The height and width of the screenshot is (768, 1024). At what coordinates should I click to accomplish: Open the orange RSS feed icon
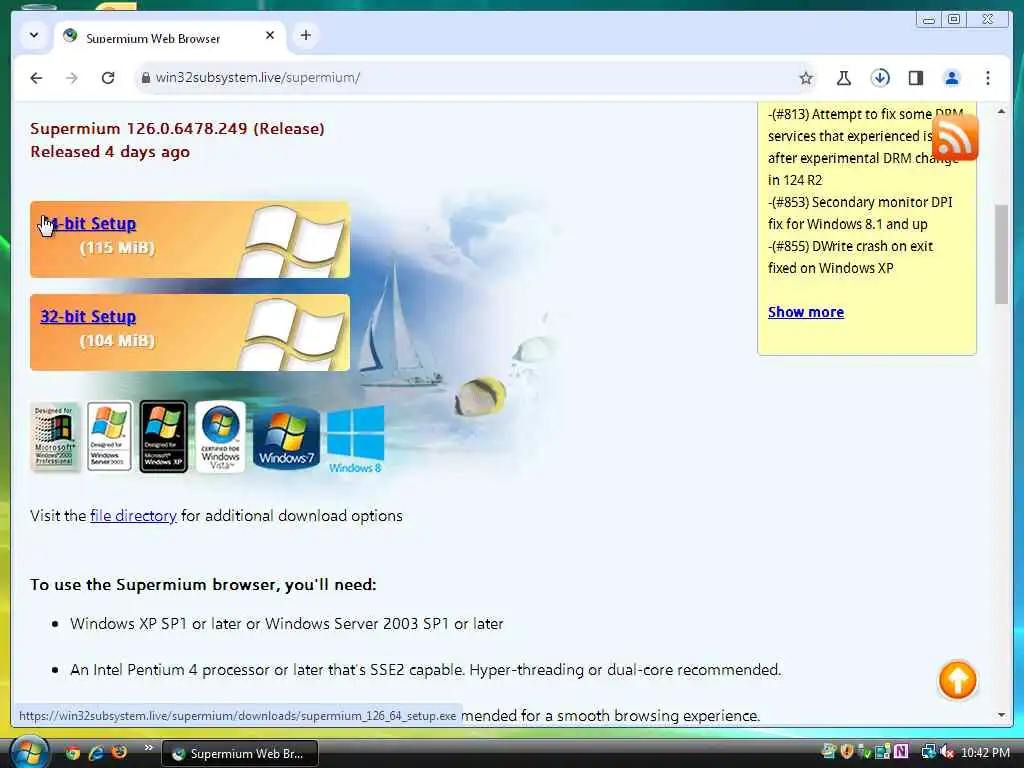pos(955,138)
